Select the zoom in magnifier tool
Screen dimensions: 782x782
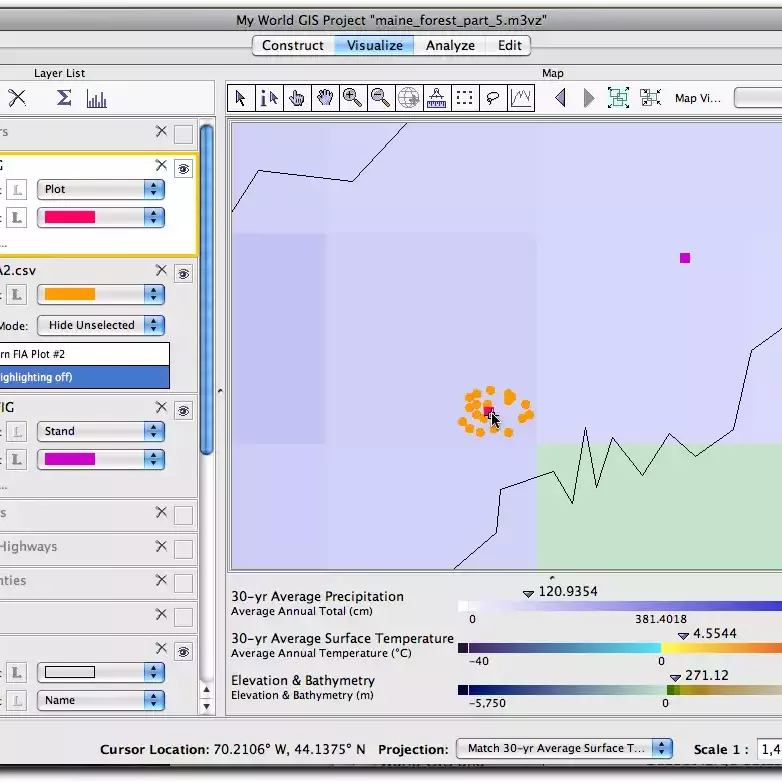352,97
